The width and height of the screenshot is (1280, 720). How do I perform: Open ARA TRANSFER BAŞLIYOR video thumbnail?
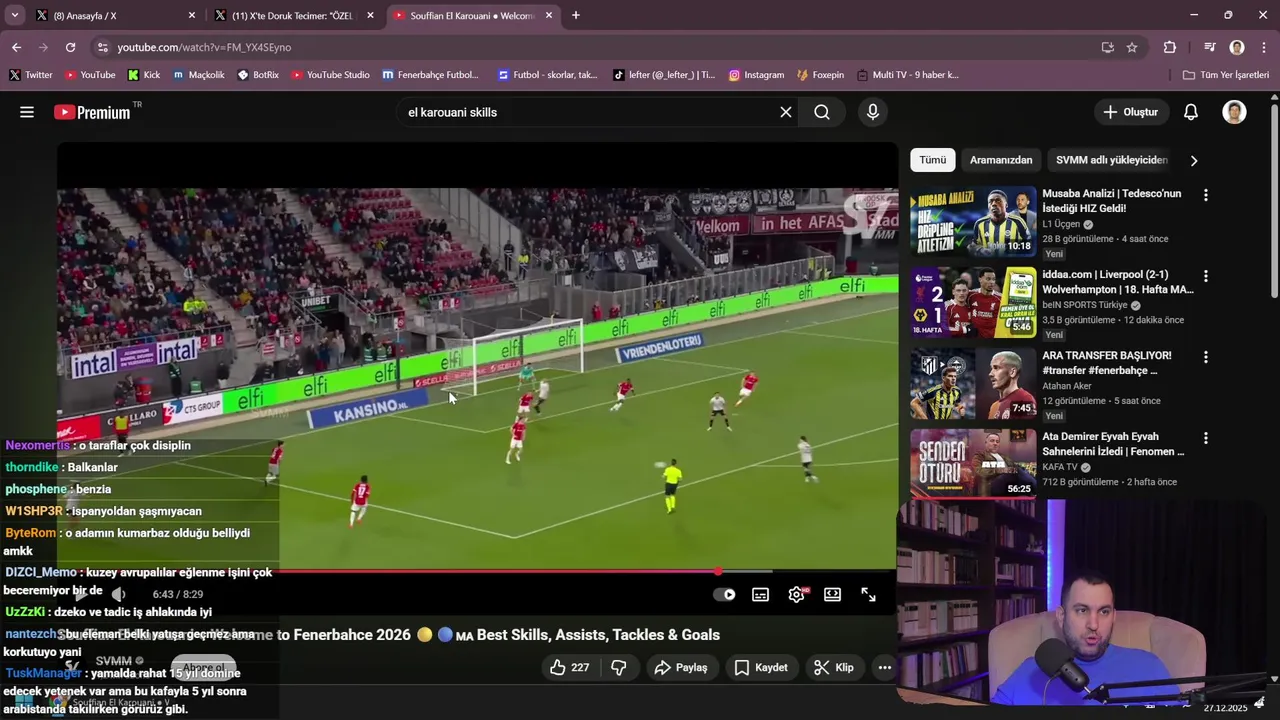click(973, 383)
